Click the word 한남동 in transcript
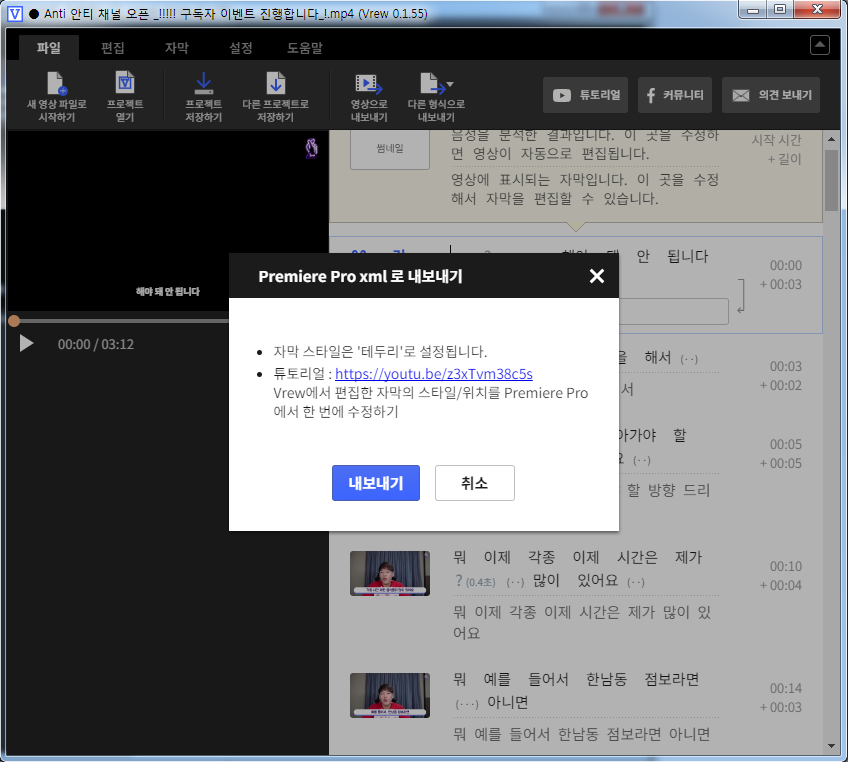848x762 pixels. (606, 679)
